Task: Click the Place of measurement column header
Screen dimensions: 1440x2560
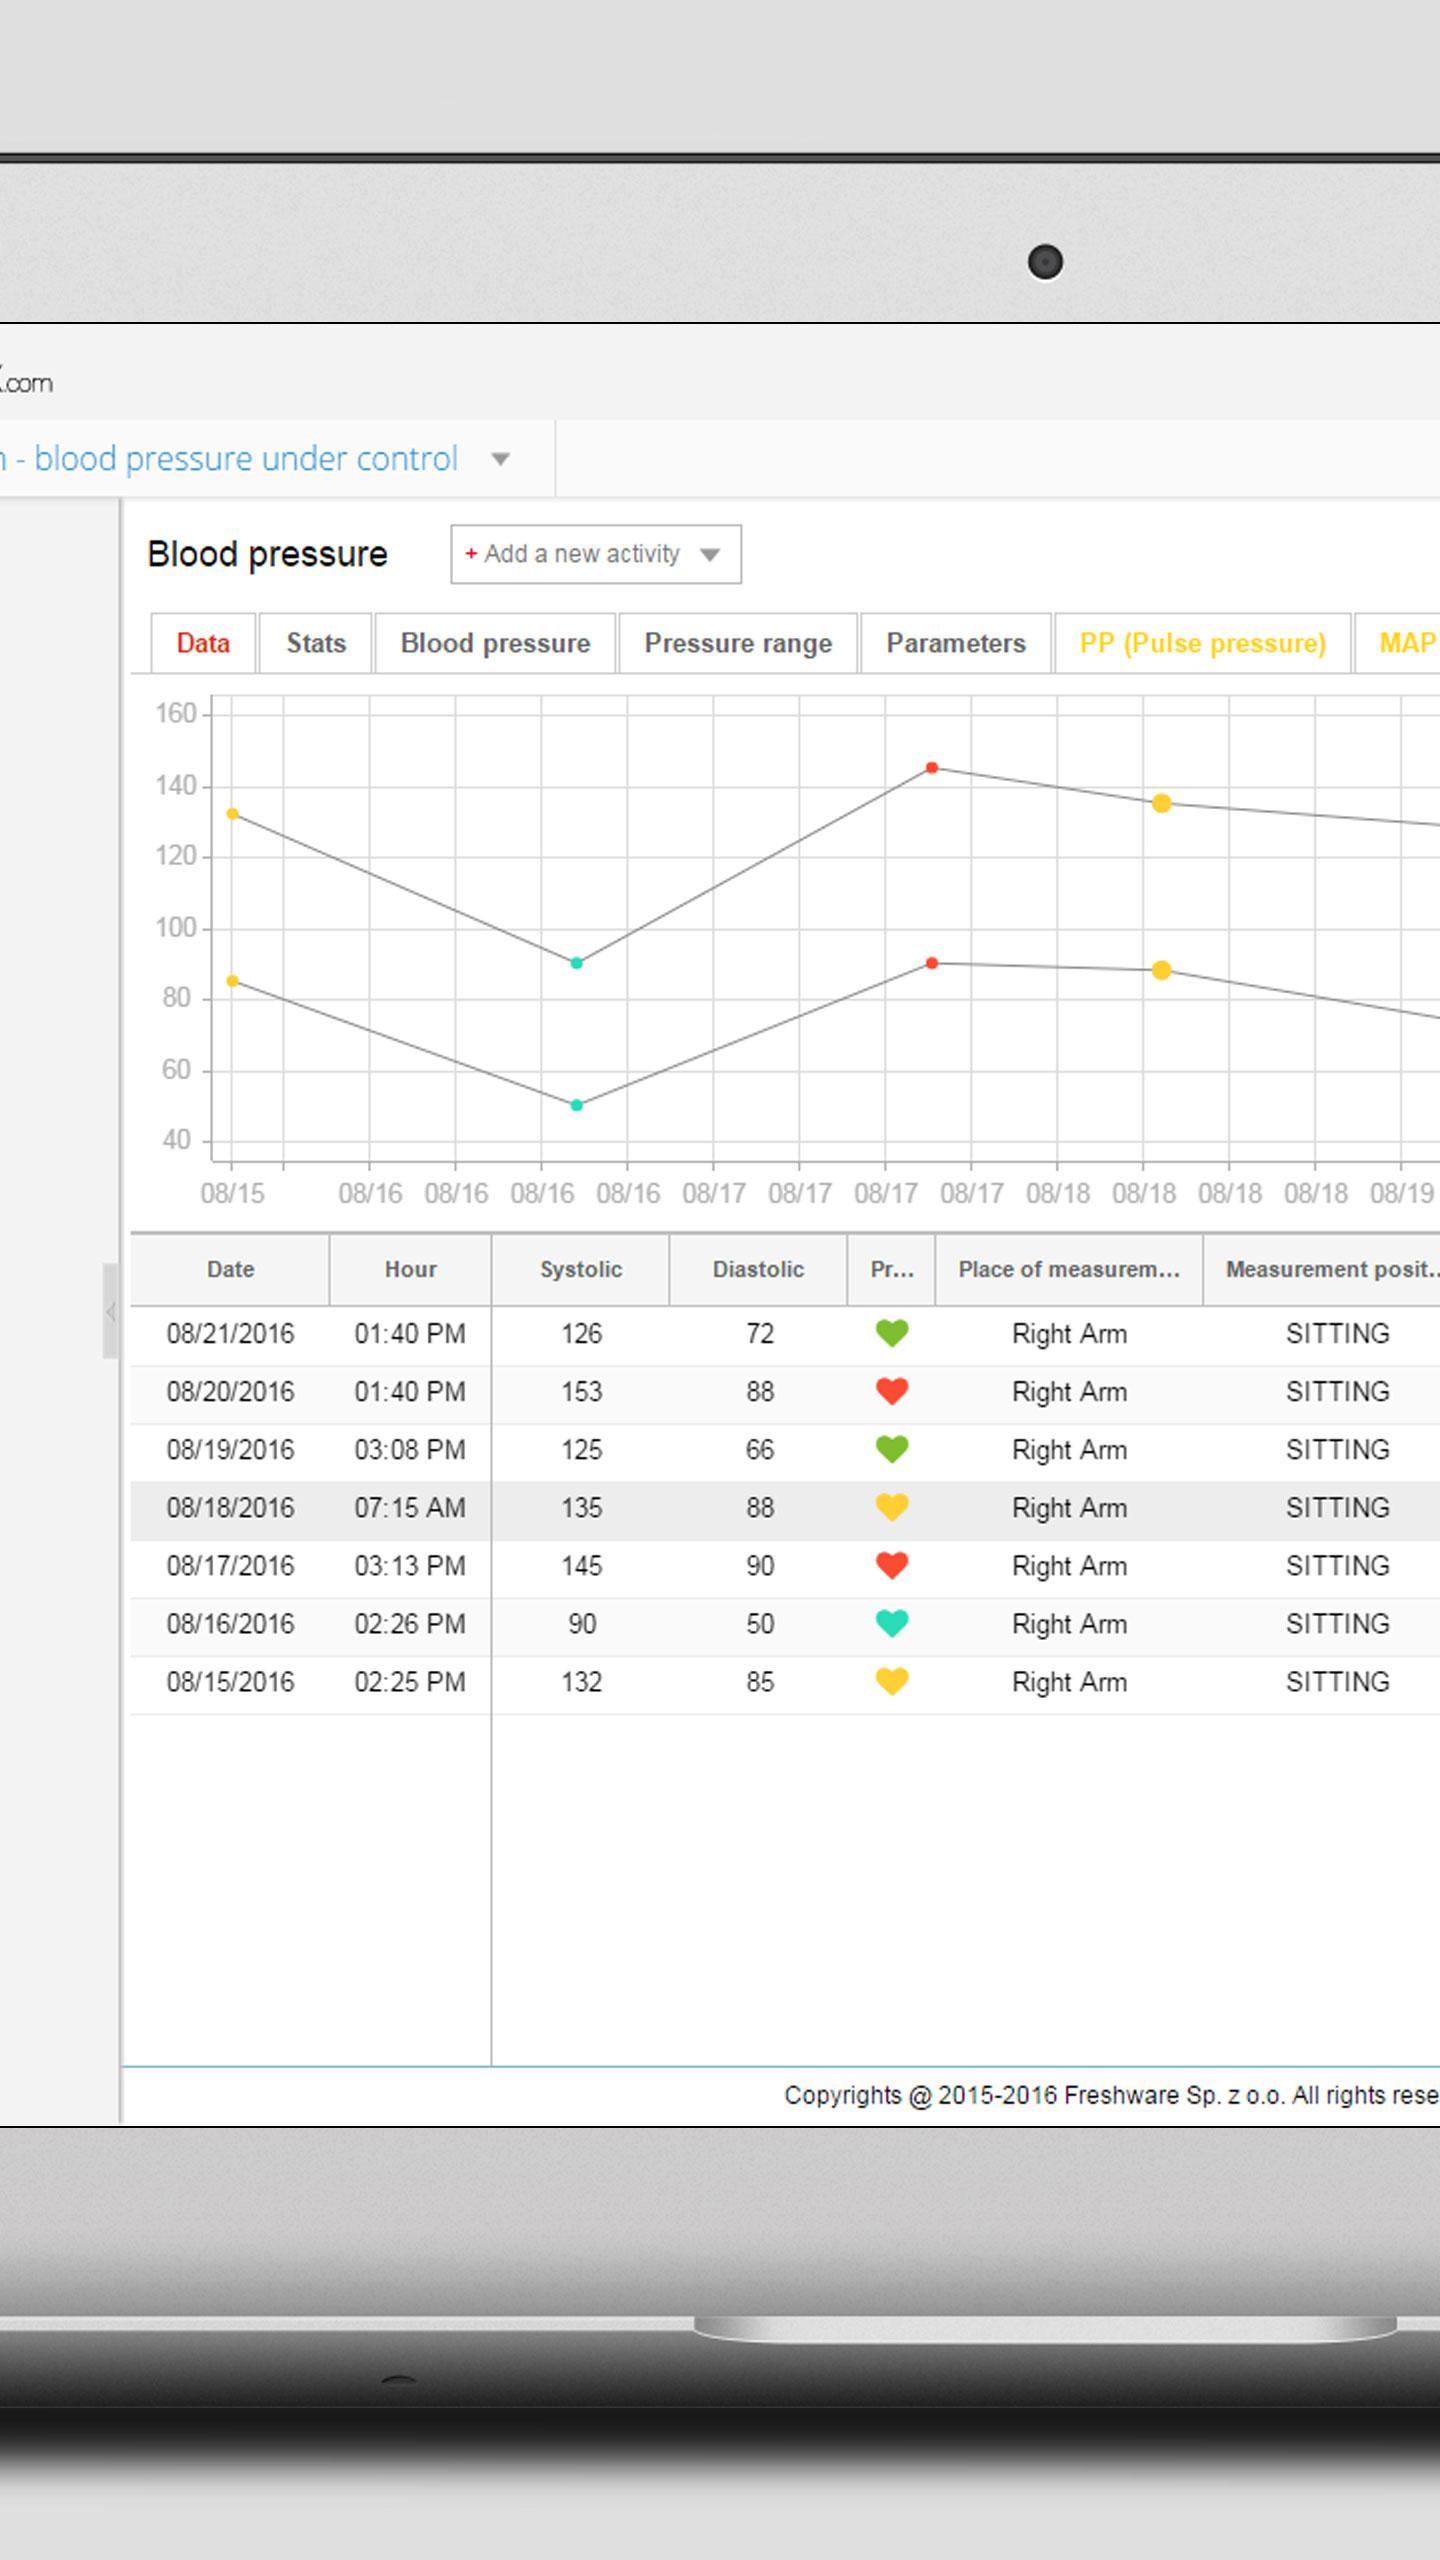Action: point(1069,1269)
